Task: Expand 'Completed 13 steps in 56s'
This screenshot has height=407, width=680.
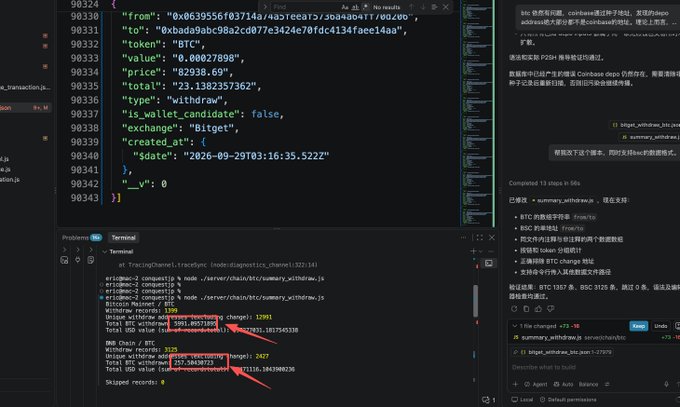Action: pyautogui.click(x=544, y=183)
